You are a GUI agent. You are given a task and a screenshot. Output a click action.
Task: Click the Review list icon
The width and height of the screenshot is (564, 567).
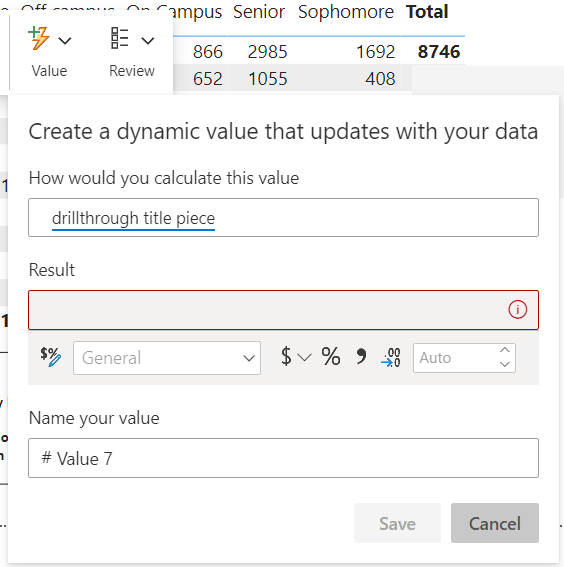[120, 38]
